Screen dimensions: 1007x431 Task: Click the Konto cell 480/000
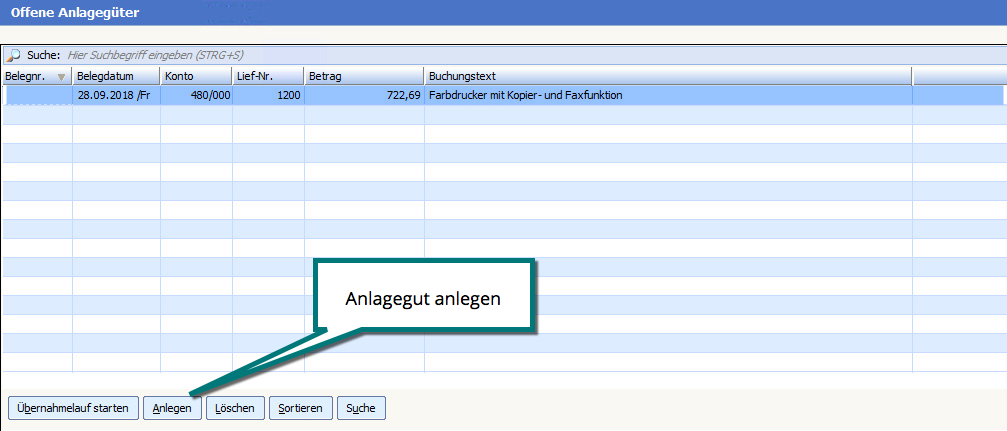coord(196,96)
